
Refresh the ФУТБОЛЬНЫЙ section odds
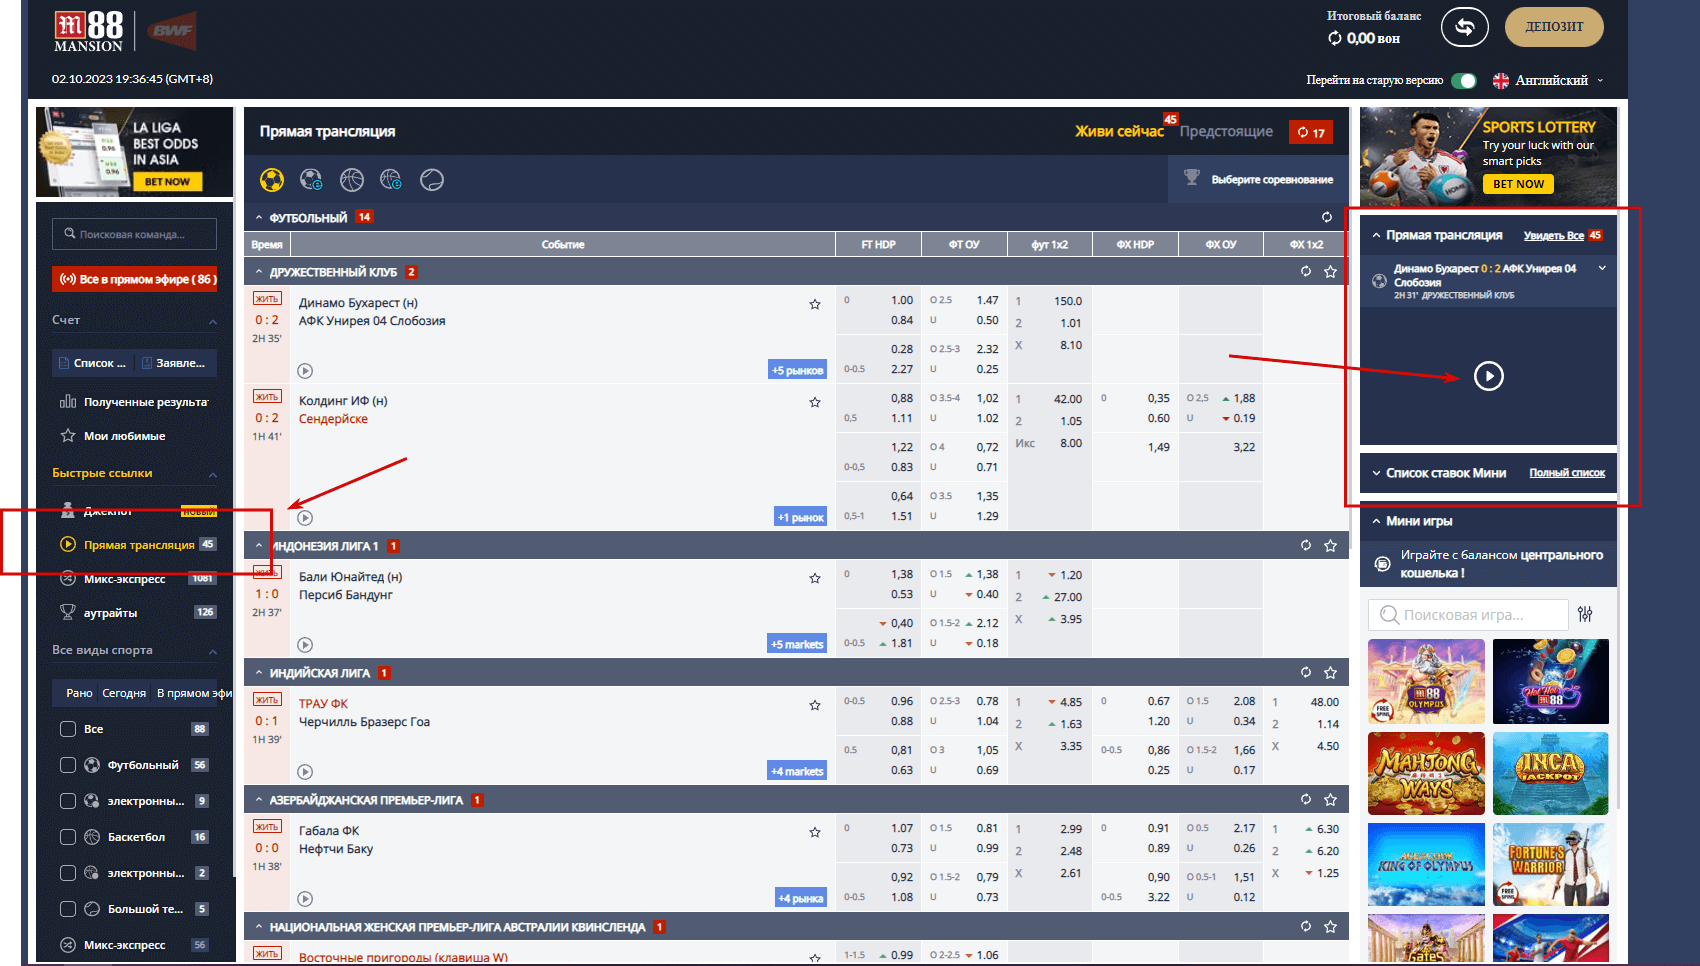(x=1327, y=217)
